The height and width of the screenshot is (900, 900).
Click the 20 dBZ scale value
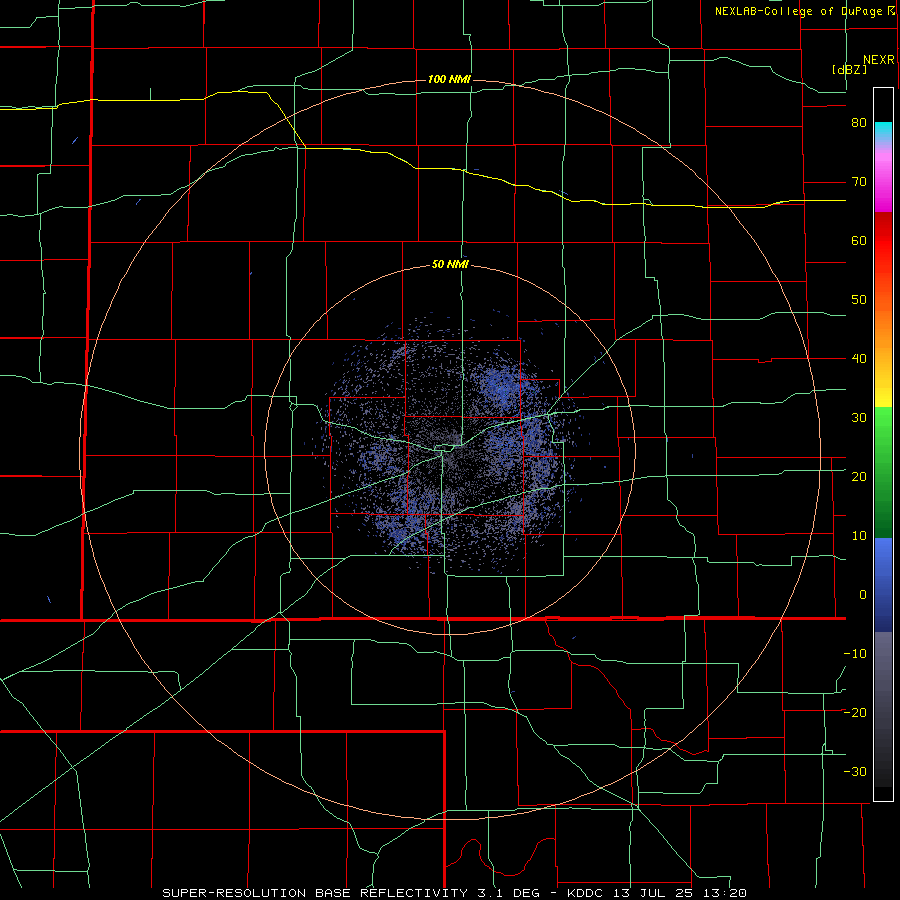[x=859, y=476]
